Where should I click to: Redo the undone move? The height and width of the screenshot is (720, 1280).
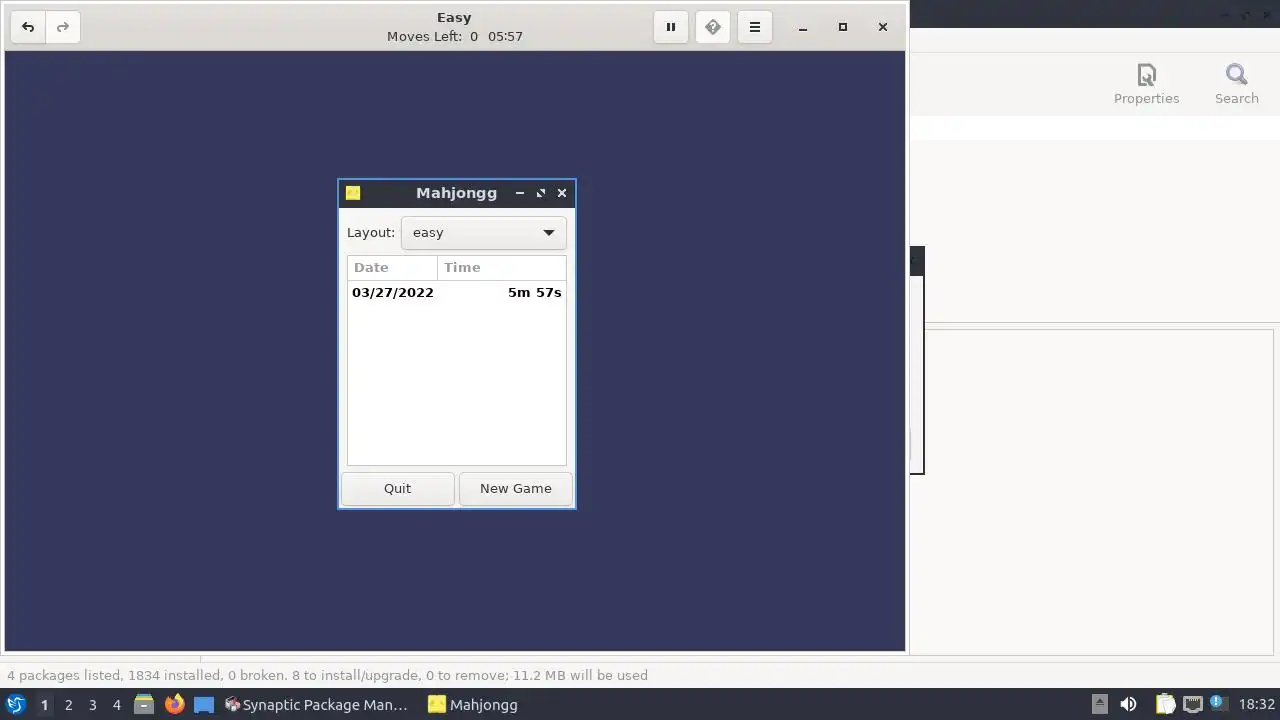point(63,27)
